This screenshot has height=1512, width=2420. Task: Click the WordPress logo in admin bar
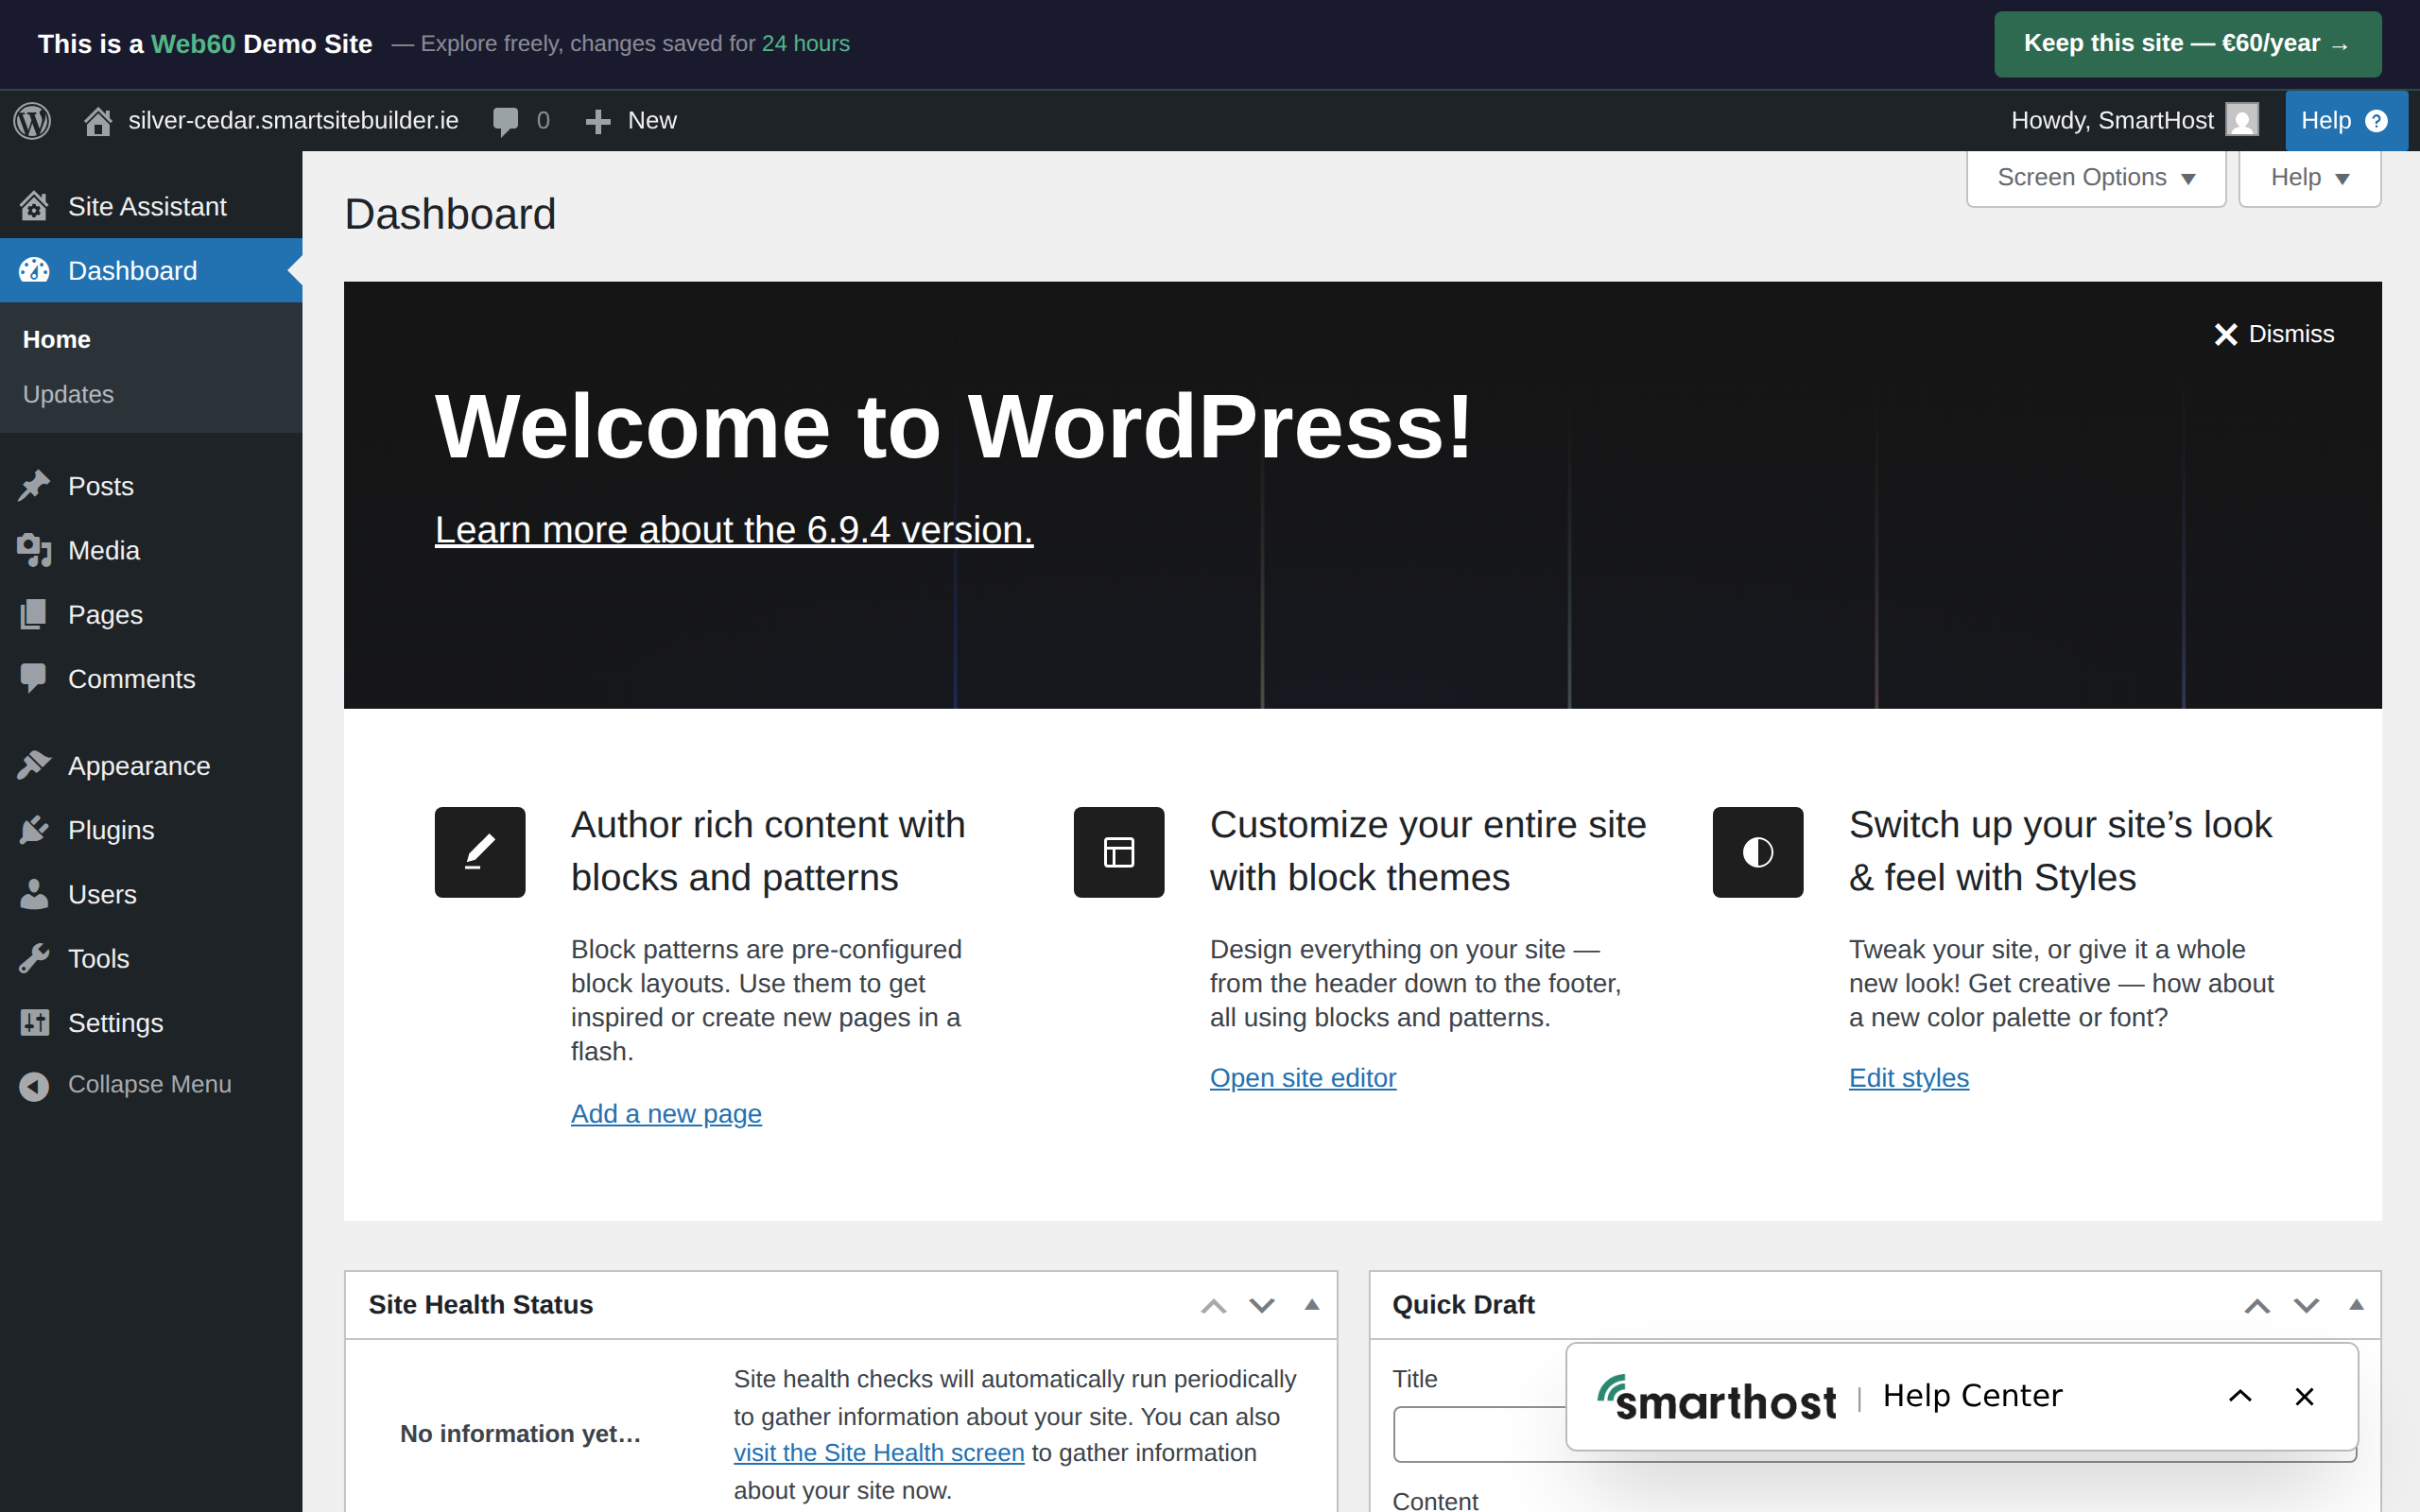pos(32,121)
